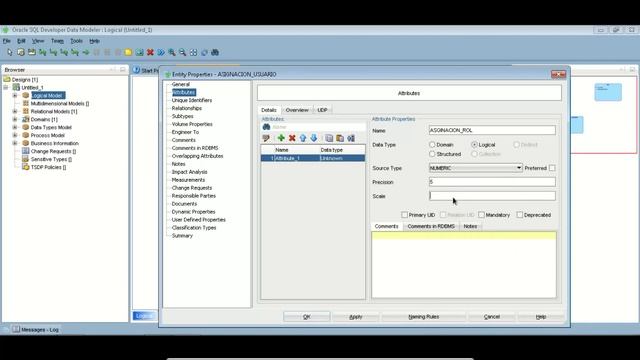Click Engineer to Relational Model icon
Image resolution: width=640 pixels, height=360 pixels.
(161, 52)
